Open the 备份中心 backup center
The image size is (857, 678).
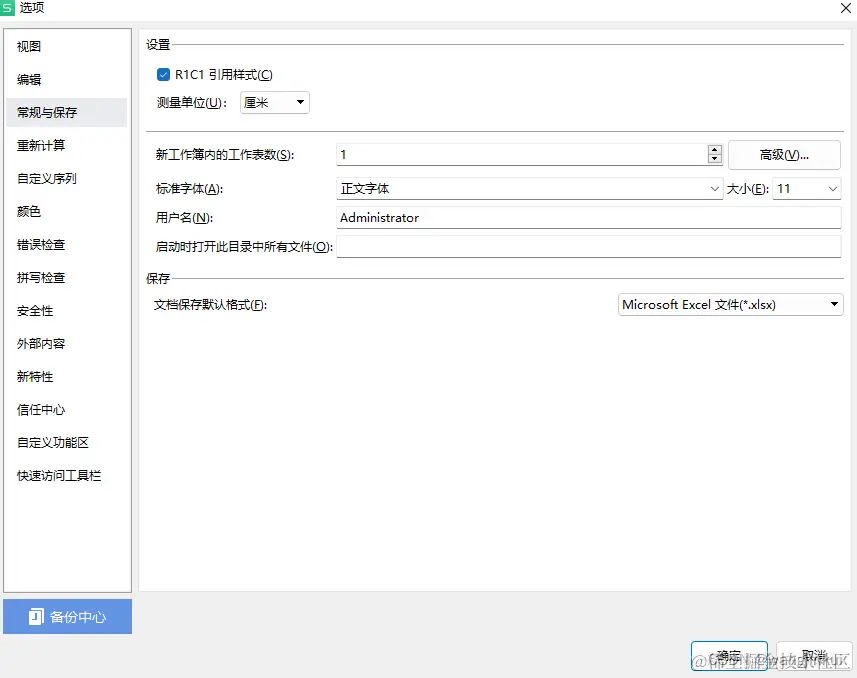(x=67, y=617)
